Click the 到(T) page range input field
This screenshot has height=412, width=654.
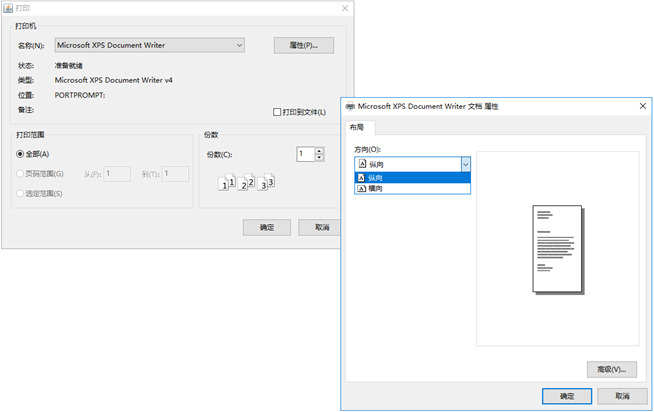tap(176, 174)
